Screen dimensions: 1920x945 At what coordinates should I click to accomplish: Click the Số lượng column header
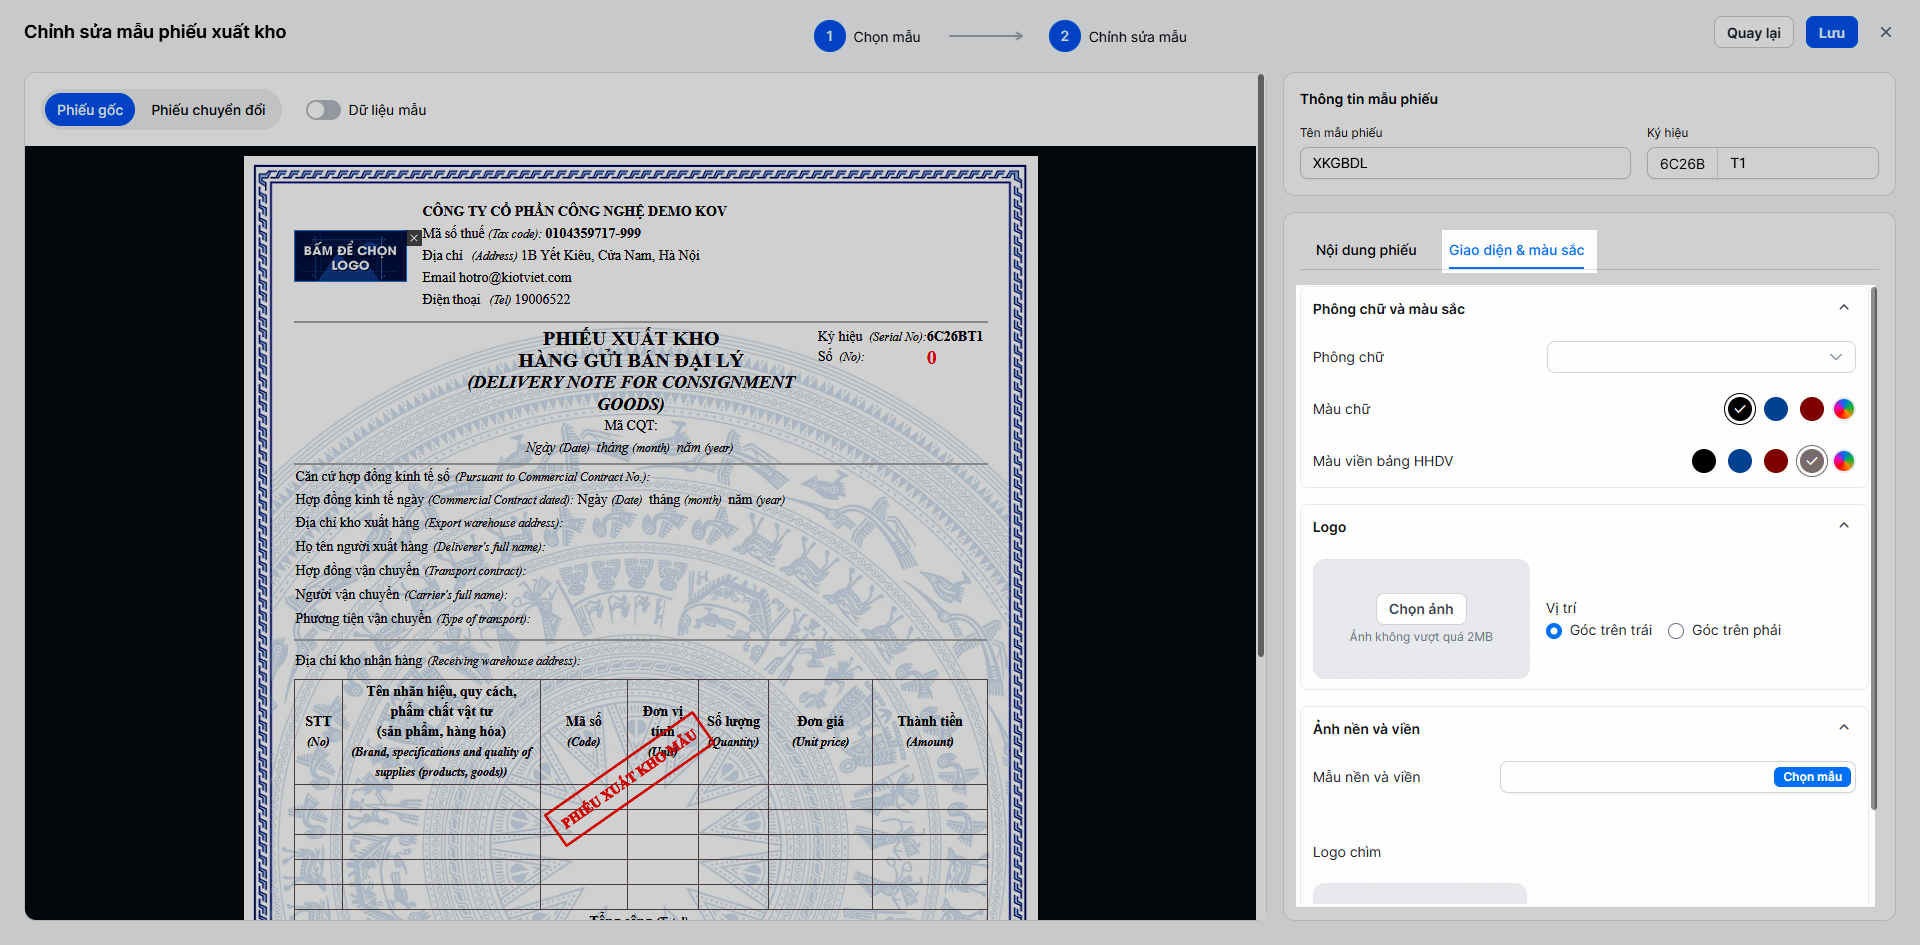[x=733, y=731]
